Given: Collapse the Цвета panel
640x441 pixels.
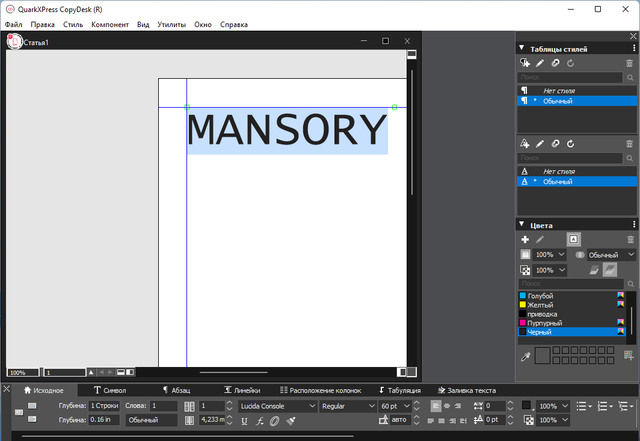Looking at the screenshot, I should 521,225.
